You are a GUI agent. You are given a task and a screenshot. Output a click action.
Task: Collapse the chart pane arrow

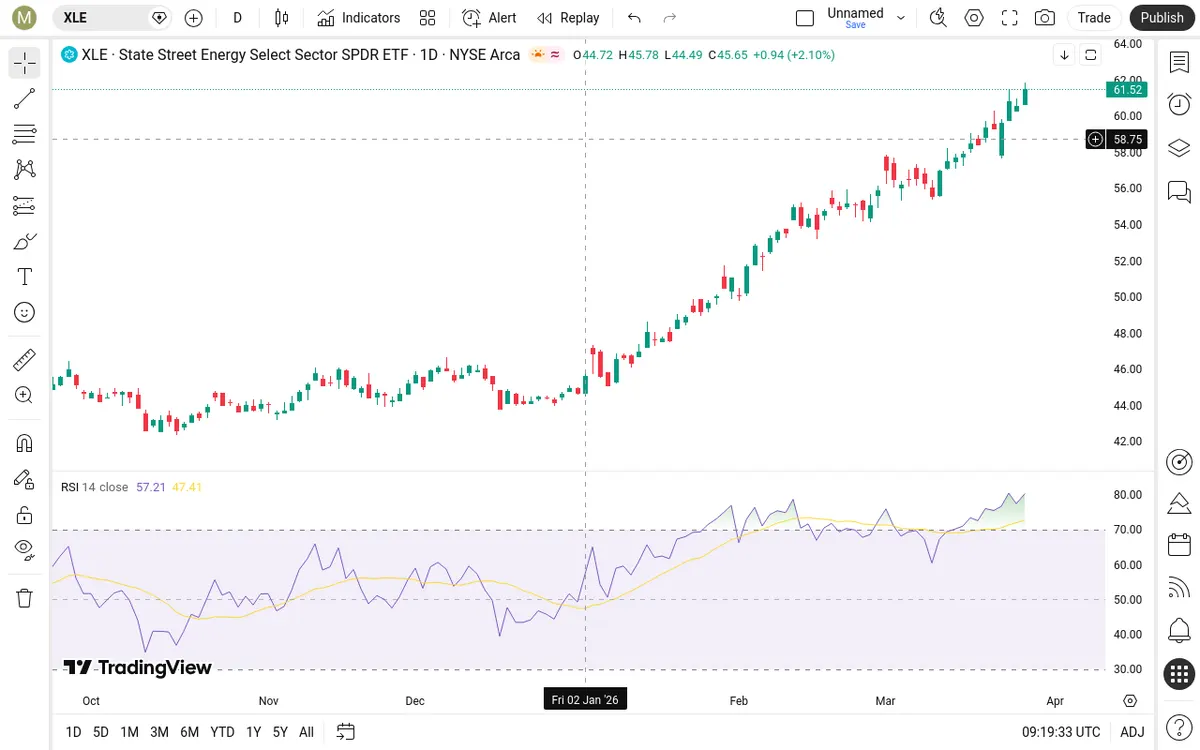coord(1064,55)
